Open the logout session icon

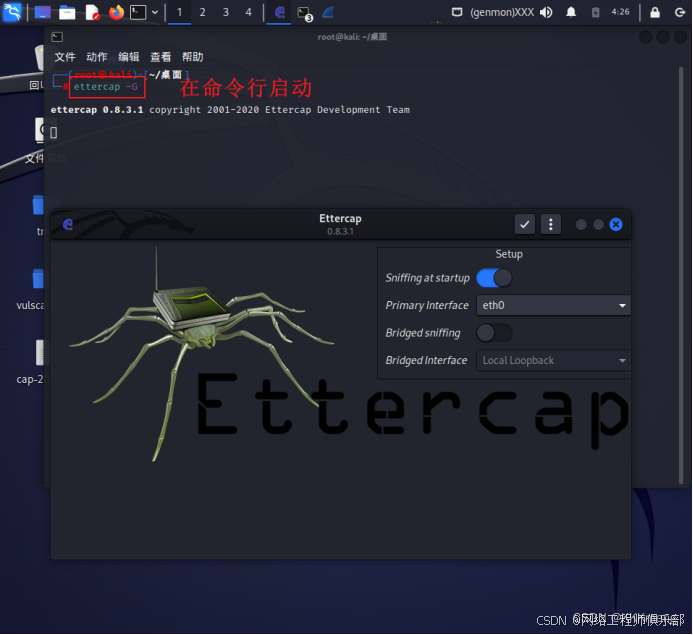click(680, 12)
